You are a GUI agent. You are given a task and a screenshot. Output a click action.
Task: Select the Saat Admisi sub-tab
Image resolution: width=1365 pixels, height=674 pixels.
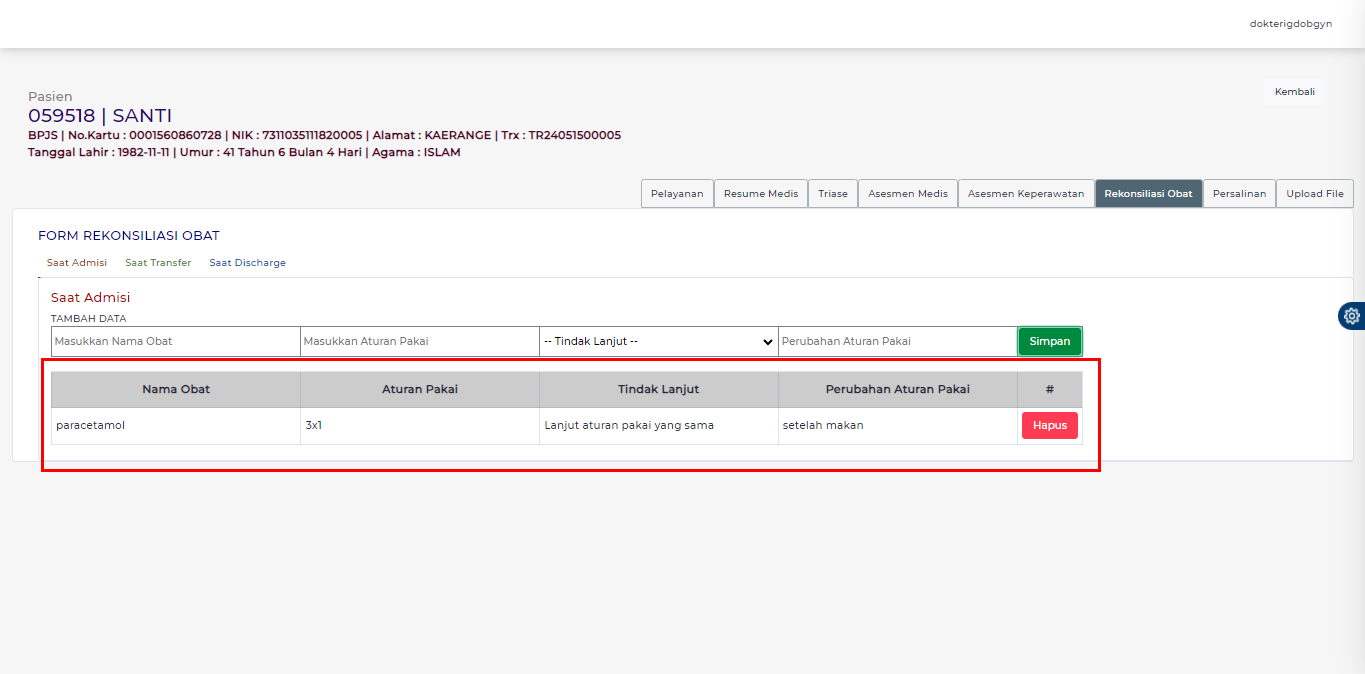coord(77,263)
